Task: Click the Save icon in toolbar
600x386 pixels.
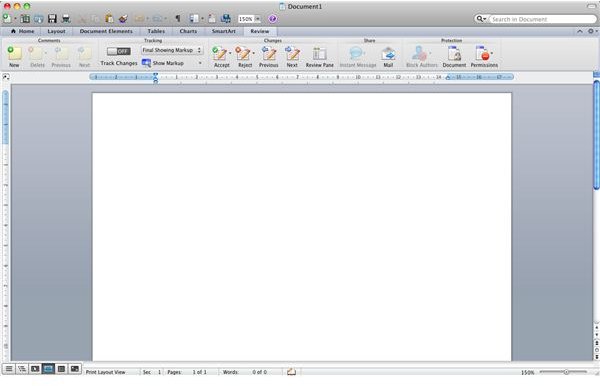Action: tap(52, 19)
